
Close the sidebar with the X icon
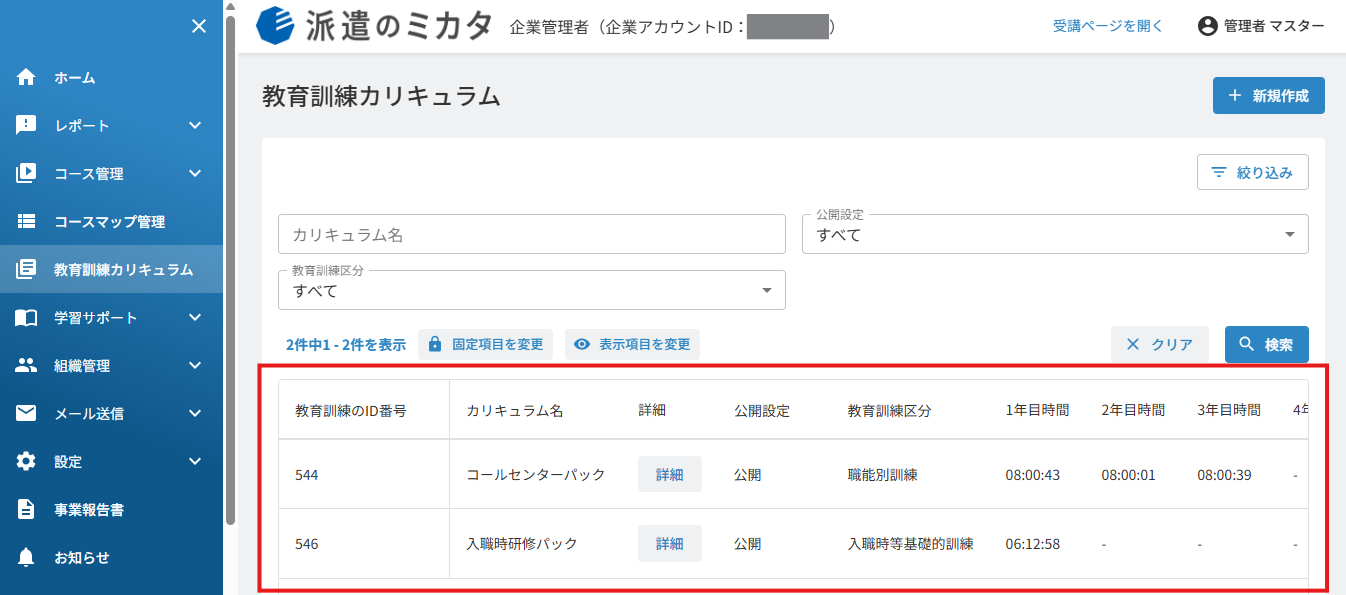(199, 26)
